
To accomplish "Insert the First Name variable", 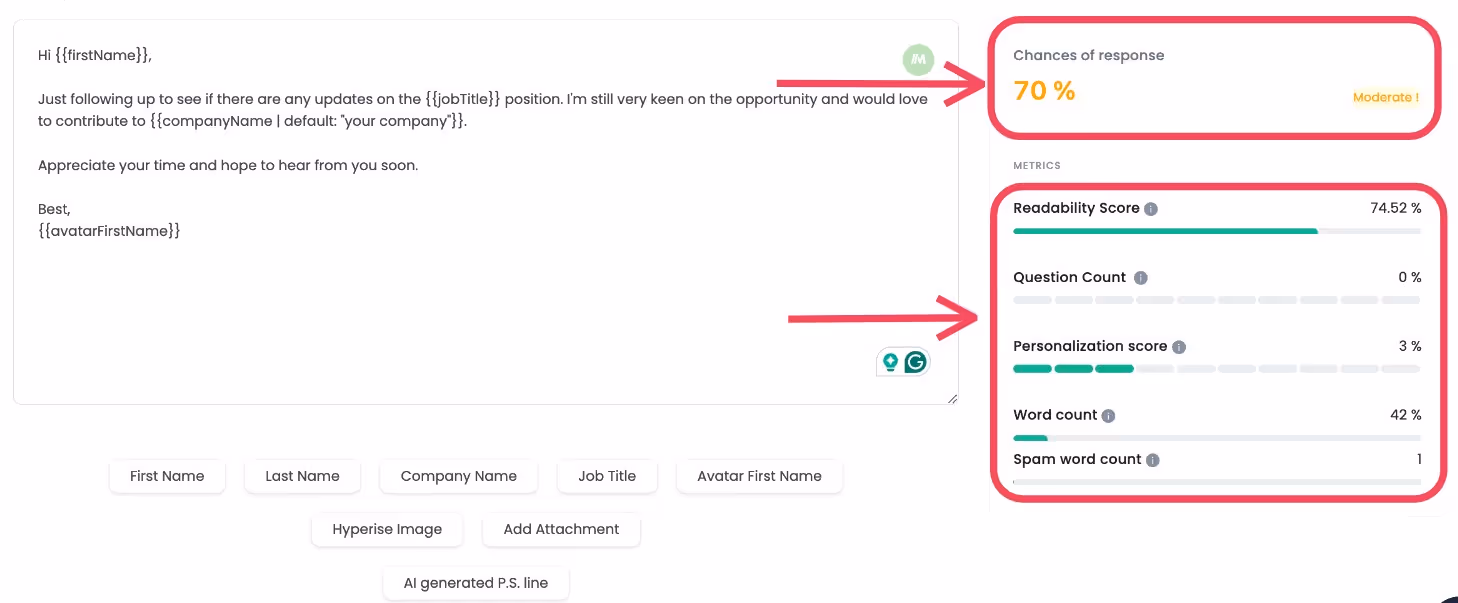I will 167,476.
